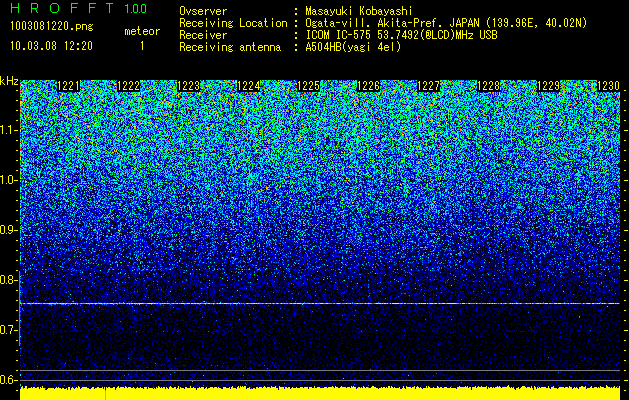This screenshot has height=400, width=629.
Task: Click the 1223 time marker
Action: point(189,86)
